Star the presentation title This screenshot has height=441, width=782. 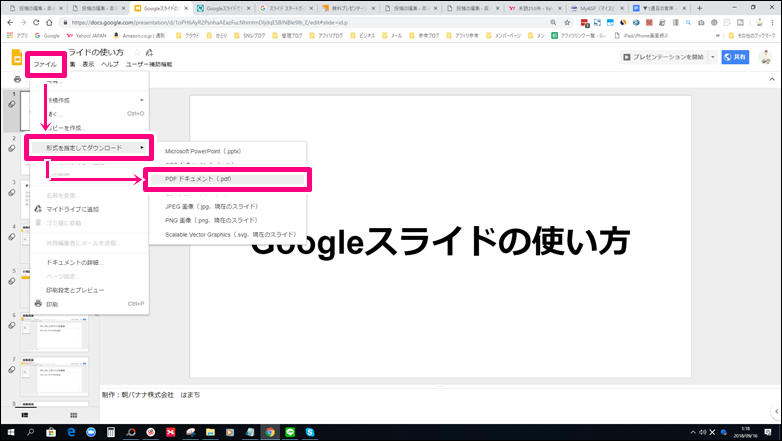point(137,52)
